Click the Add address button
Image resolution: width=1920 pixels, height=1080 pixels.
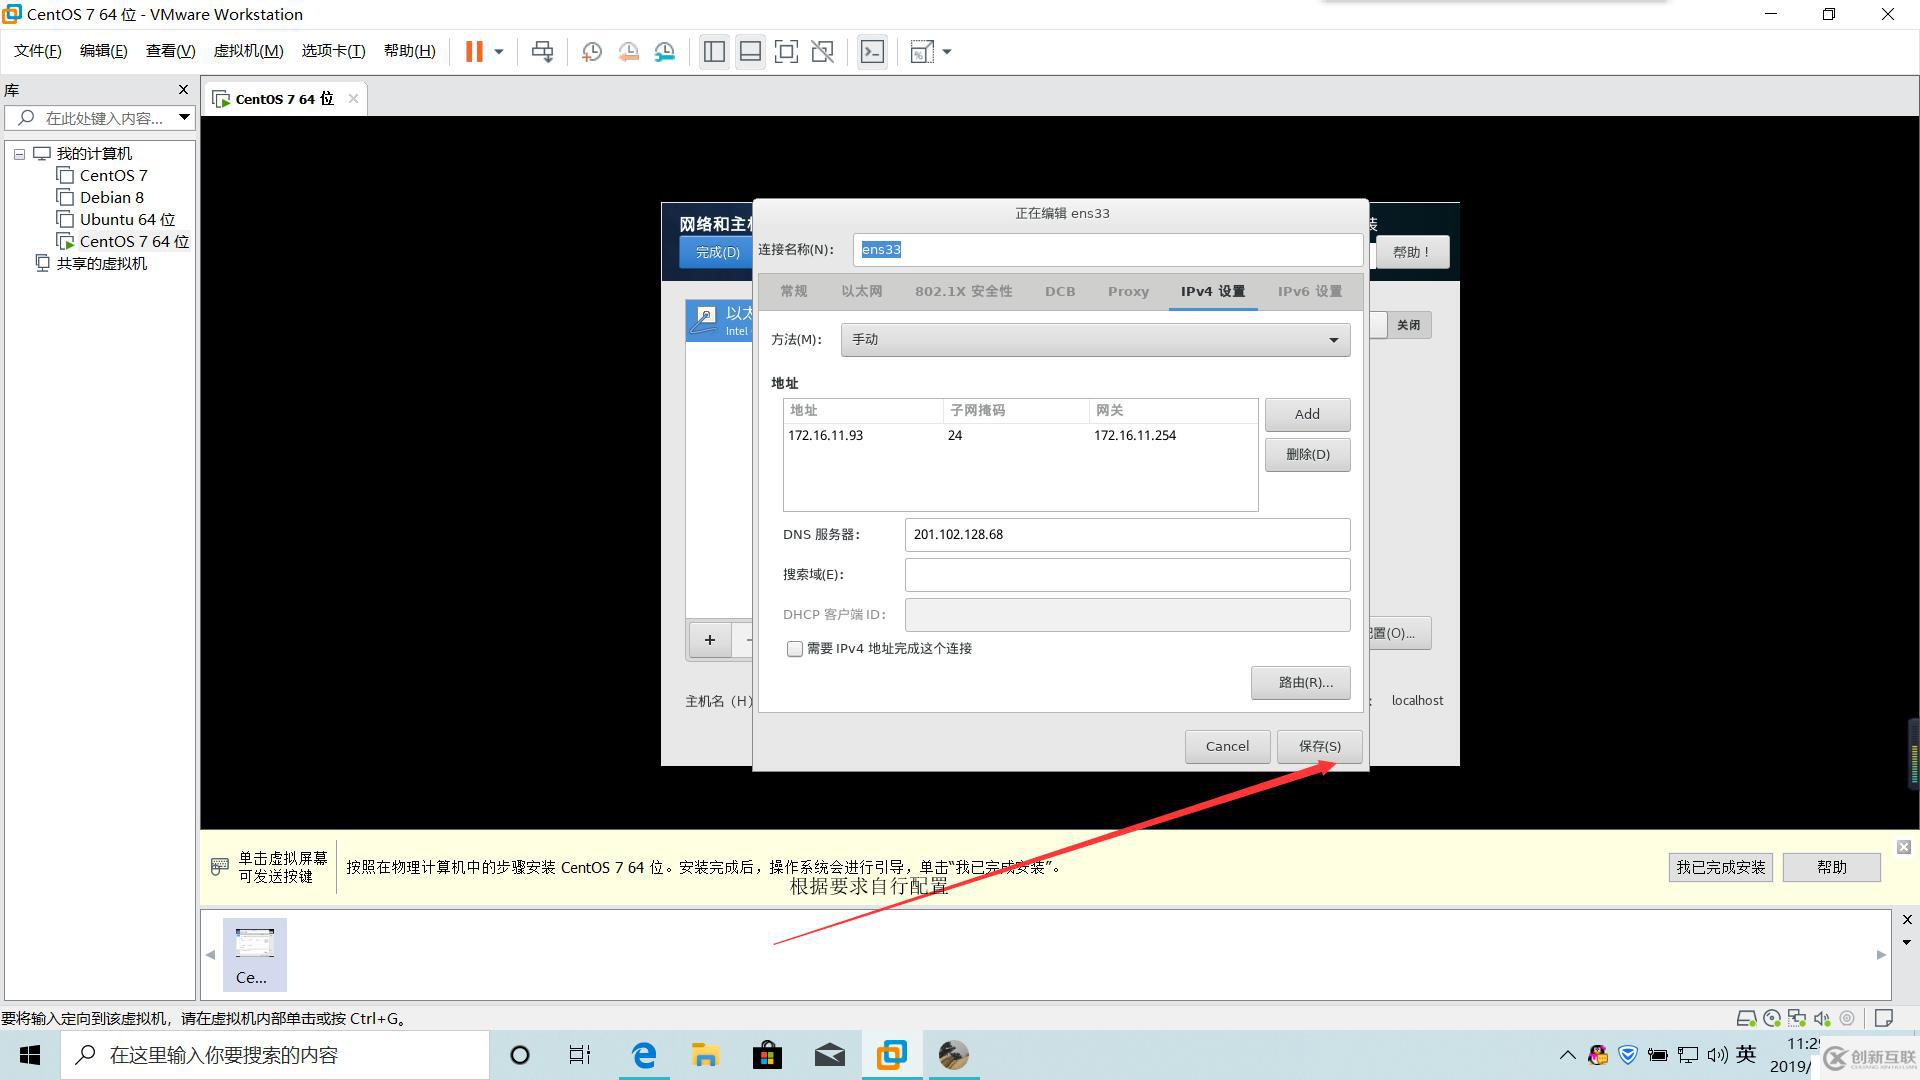1307,414
